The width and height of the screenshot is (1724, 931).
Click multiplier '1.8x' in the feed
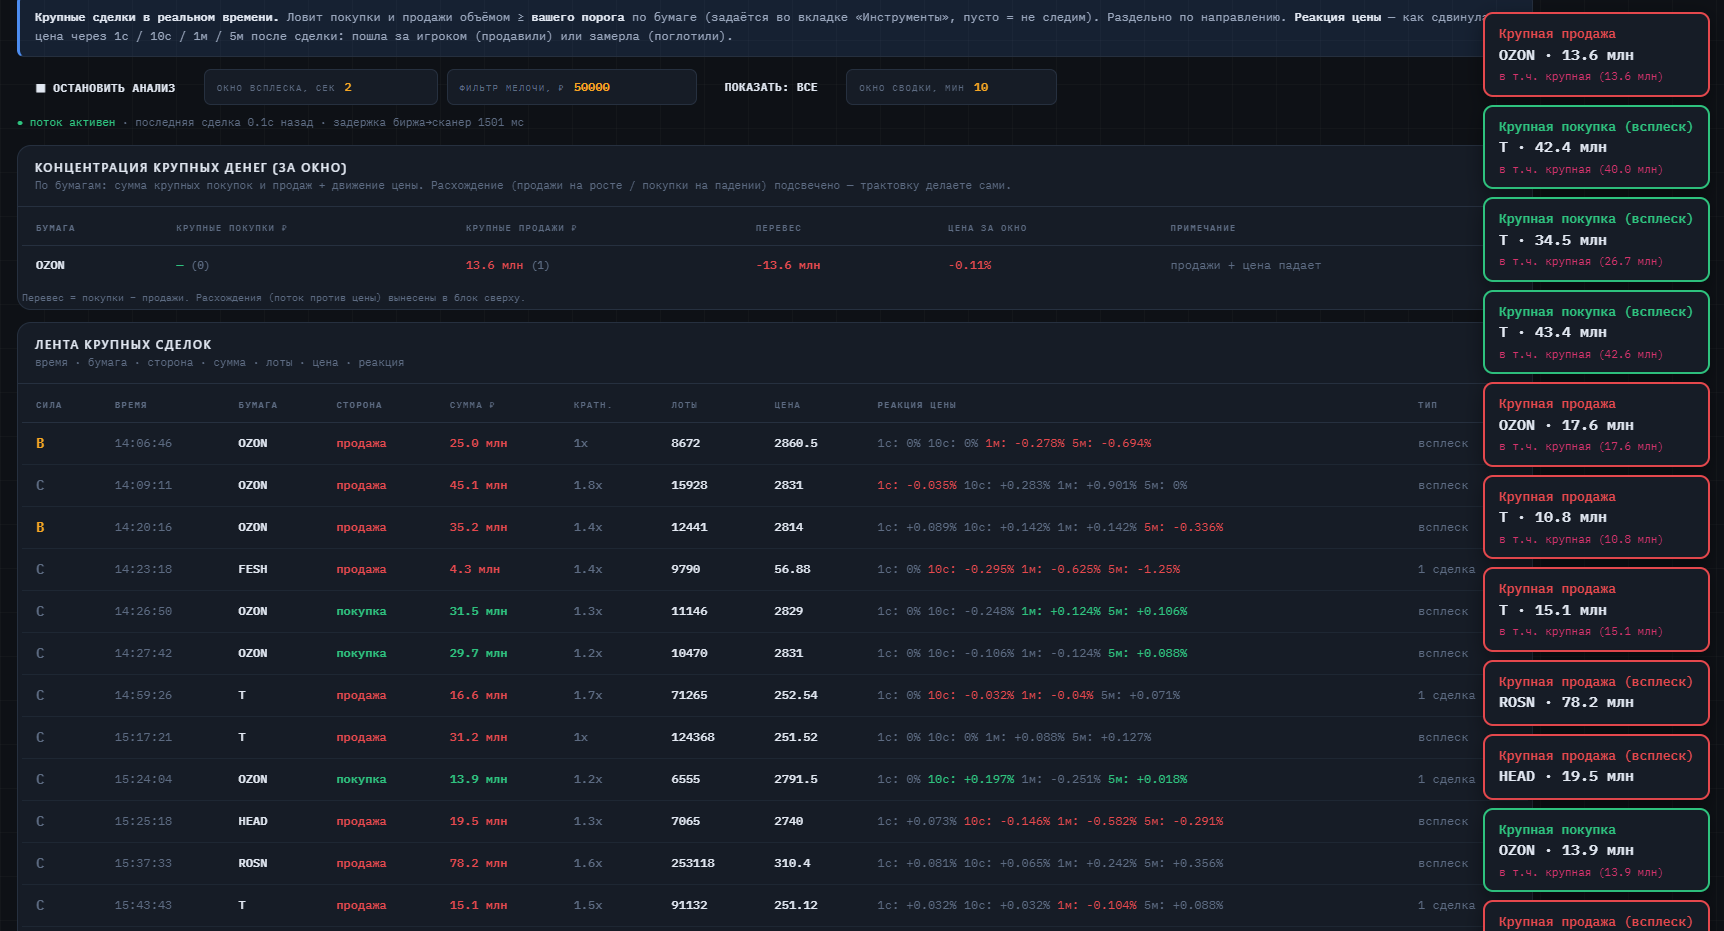588,485
